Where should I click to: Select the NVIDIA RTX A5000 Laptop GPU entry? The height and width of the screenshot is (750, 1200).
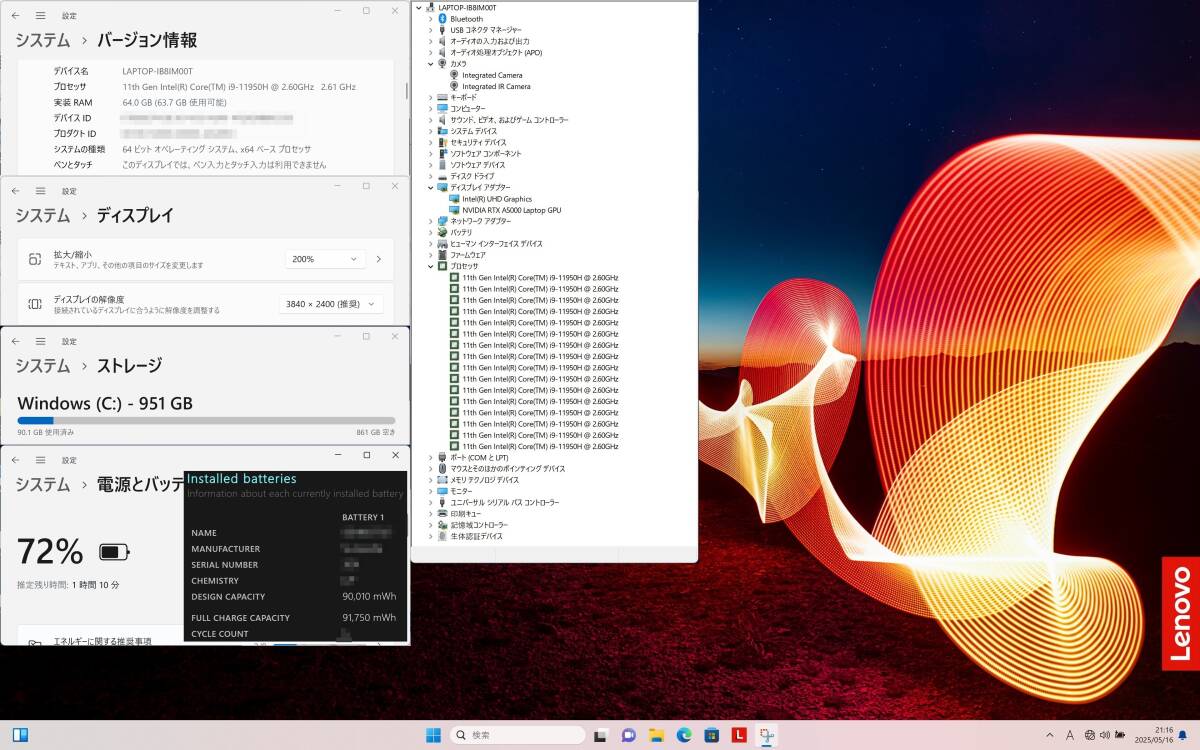pos(511,210)
